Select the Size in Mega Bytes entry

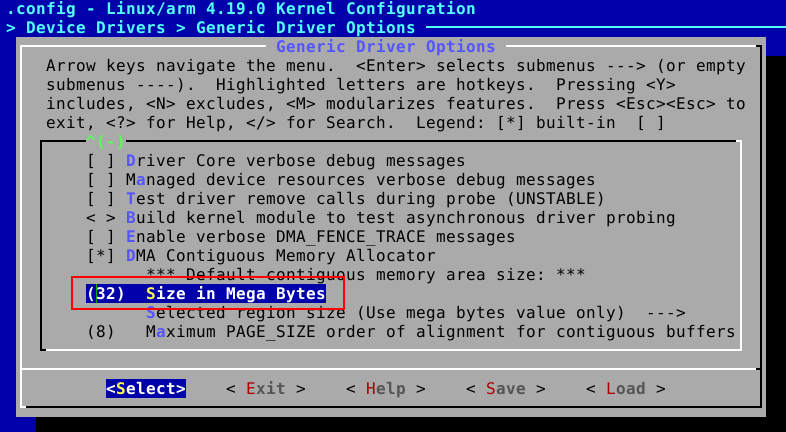point(206,294)
